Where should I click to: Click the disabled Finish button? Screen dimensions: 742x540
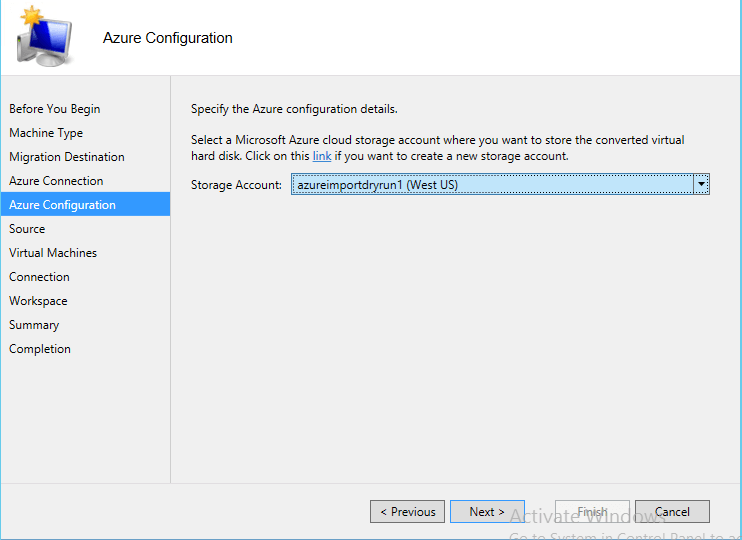[592, 512]
